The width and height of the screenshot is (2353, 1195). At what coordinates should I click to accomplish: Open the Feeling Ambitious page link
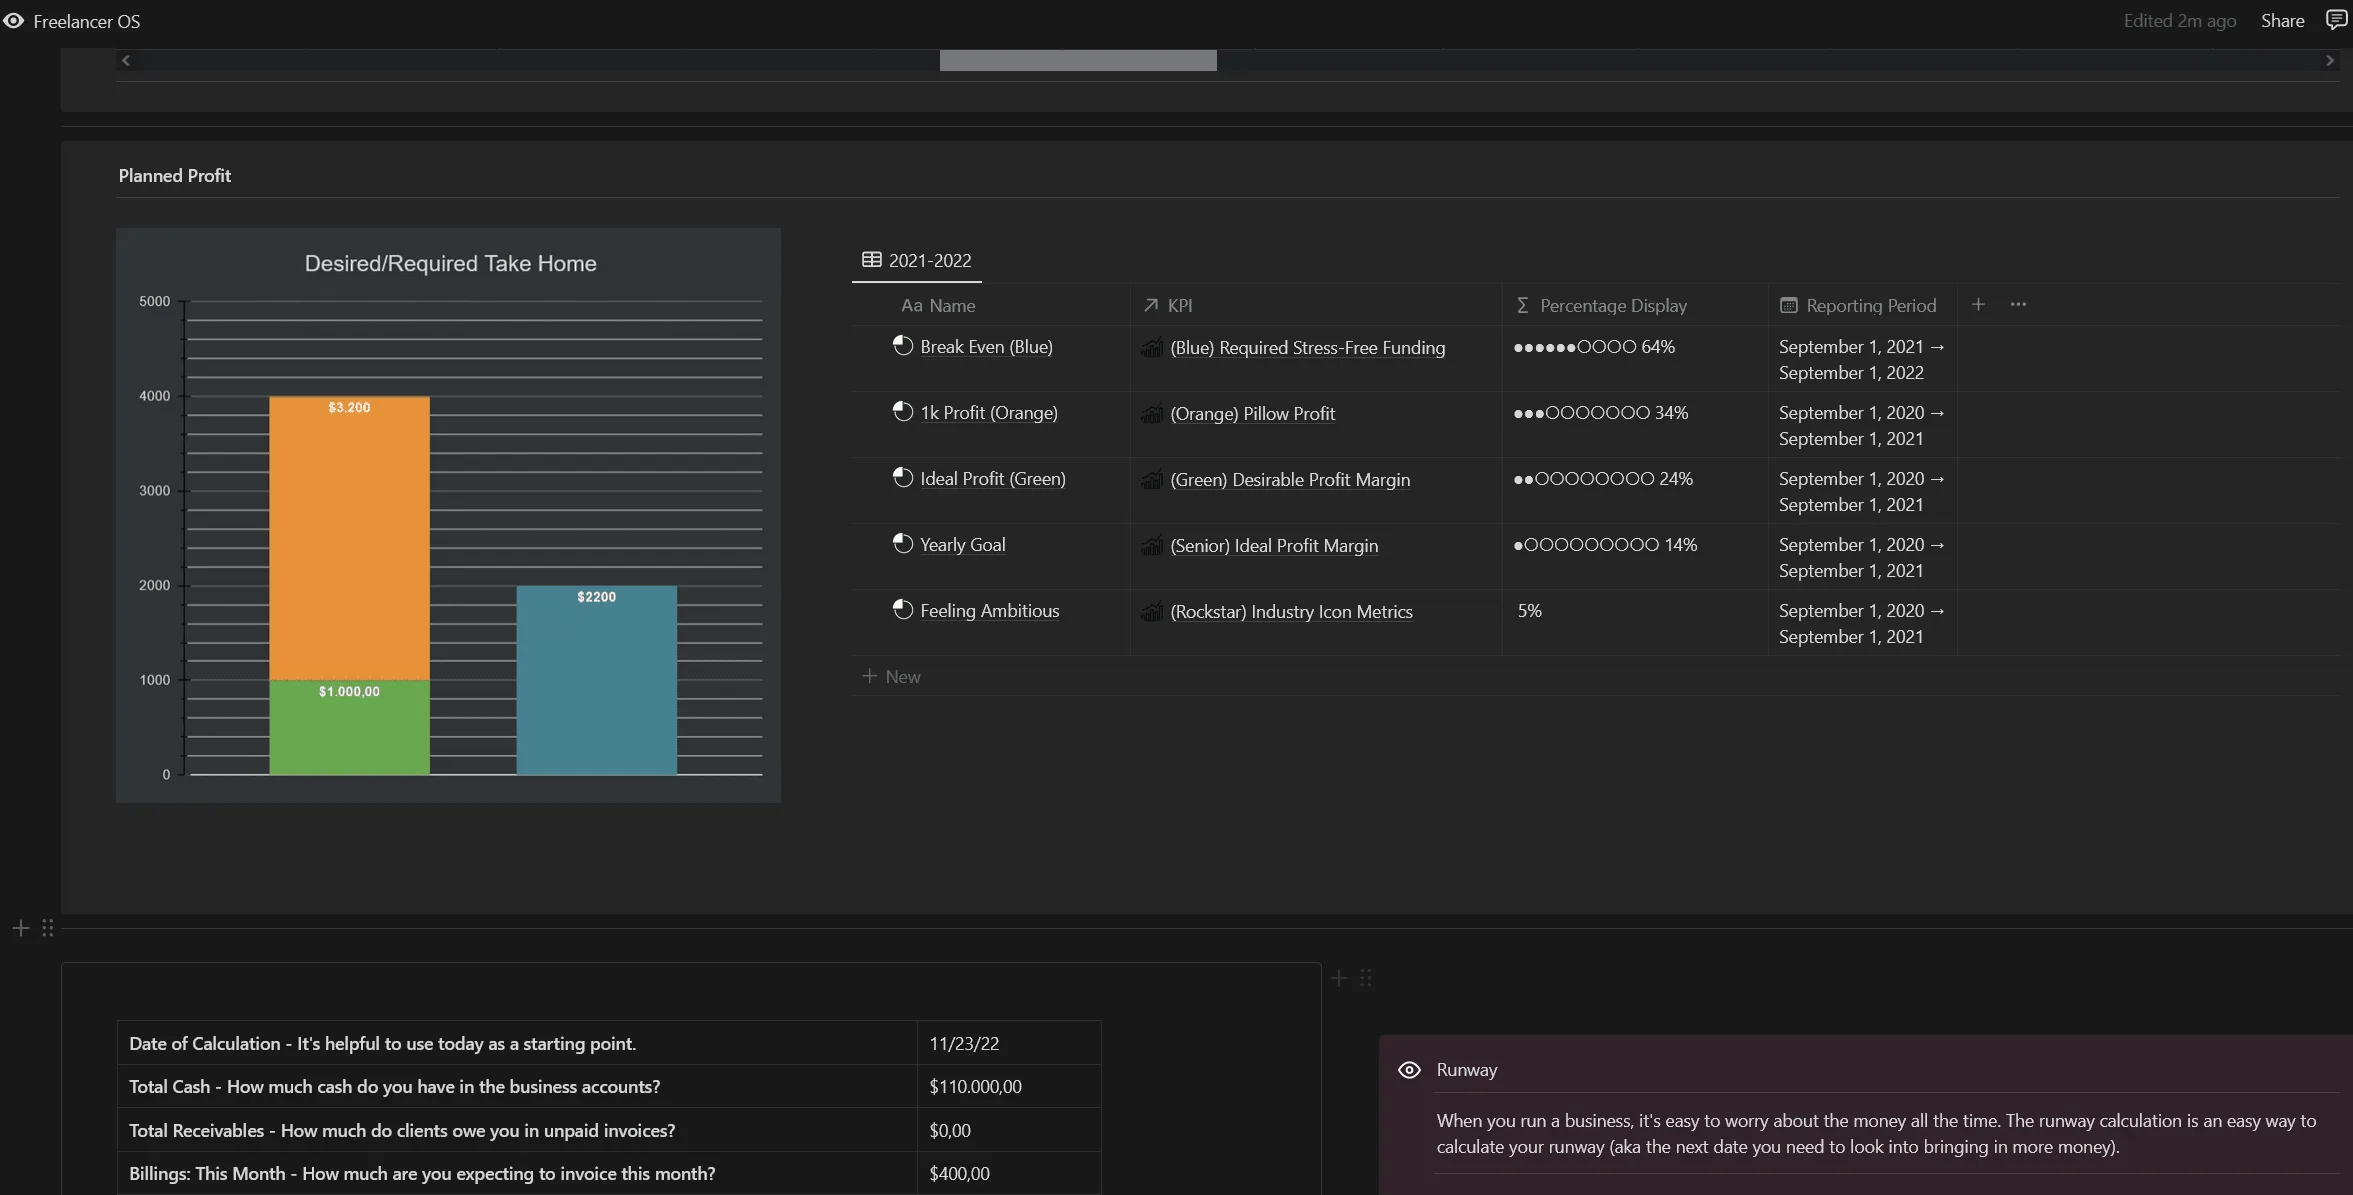pos(989,611)
